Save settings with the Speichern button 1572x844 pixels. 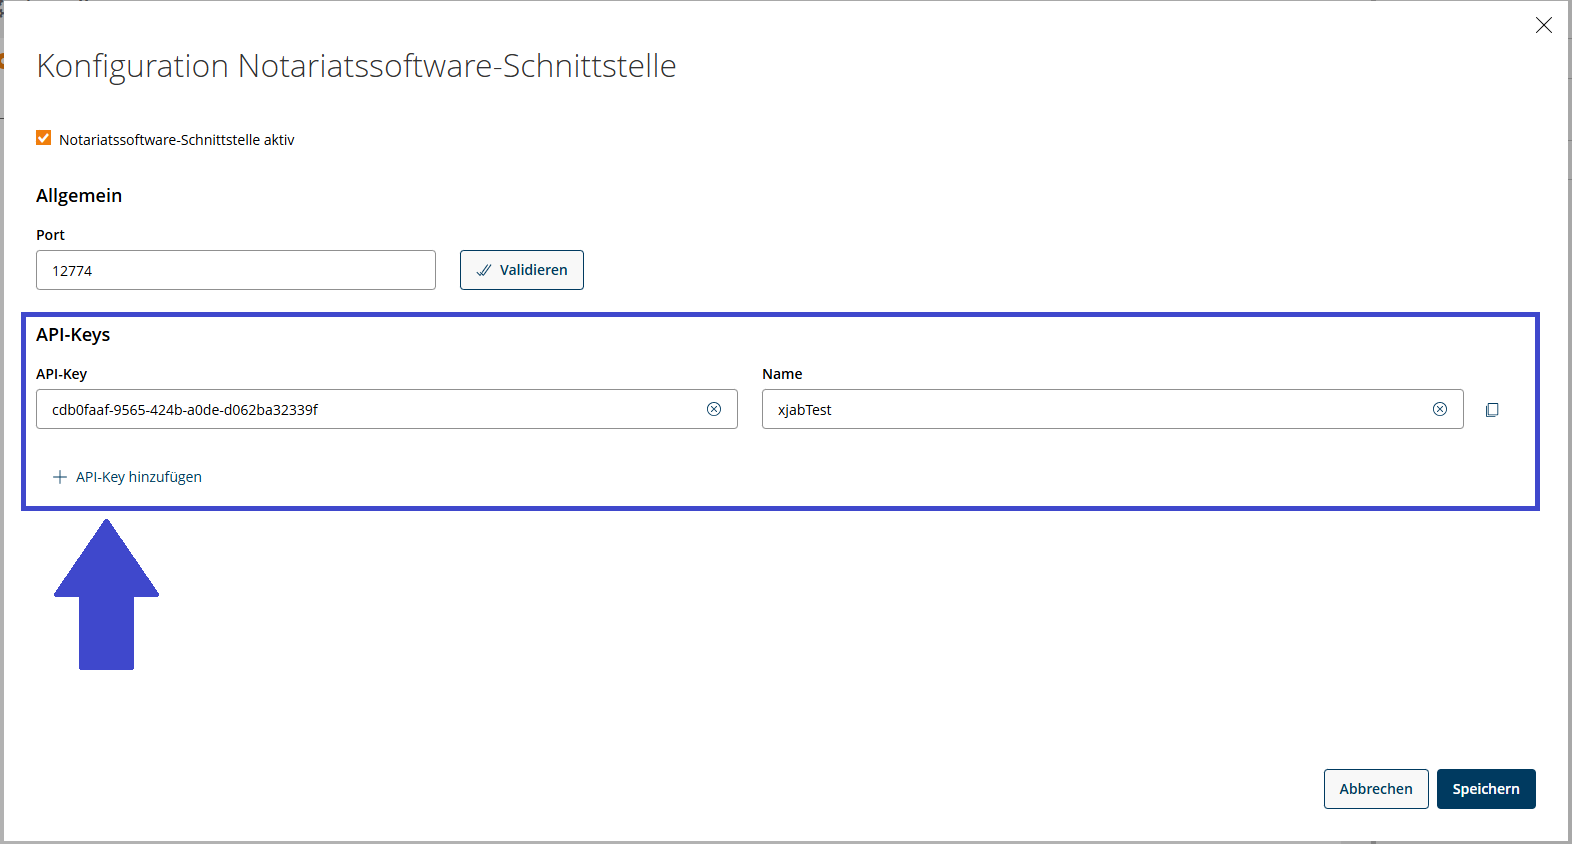(x=1485, y=789)
